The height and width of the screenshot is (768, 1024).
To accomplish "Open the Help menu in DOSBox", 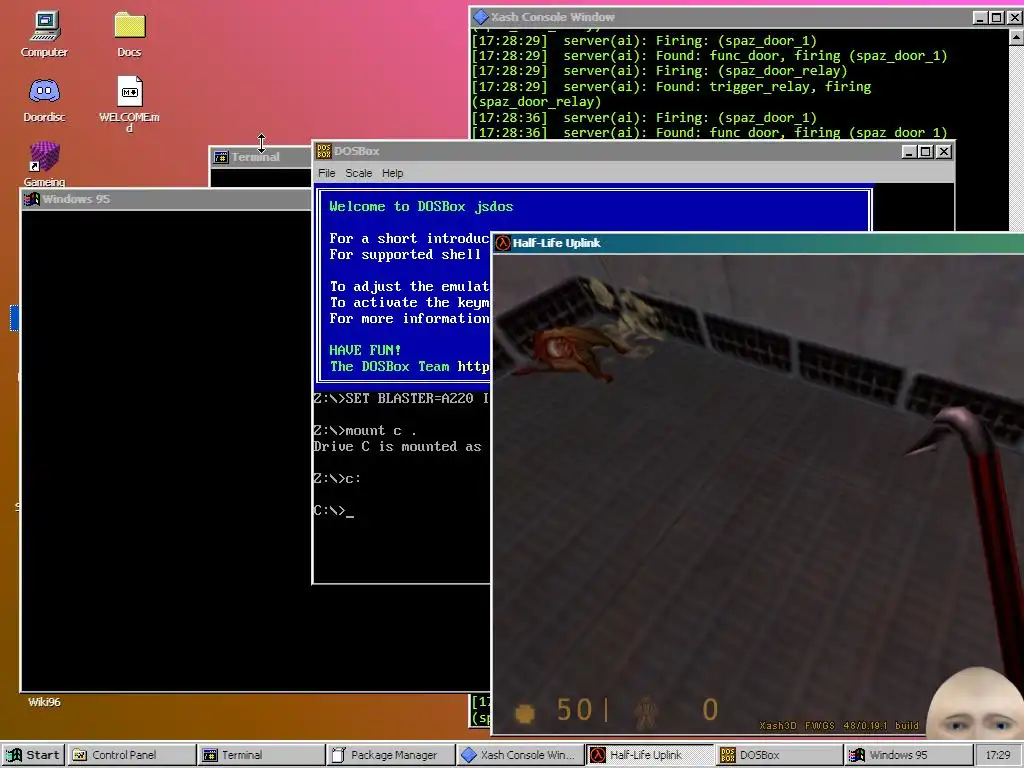I will [392, 173].
